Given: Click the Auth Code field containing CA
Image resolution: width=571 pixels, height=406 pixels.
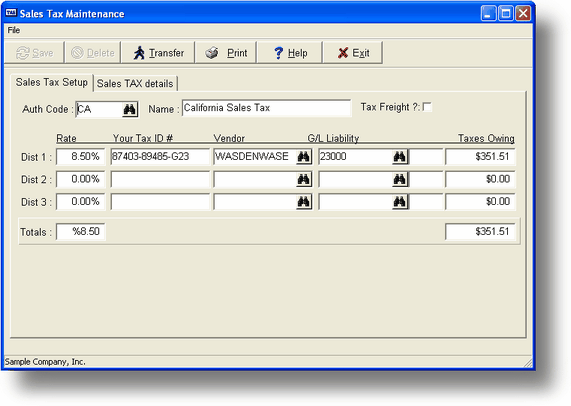Looking at the screenshot, I should (99, 109).
